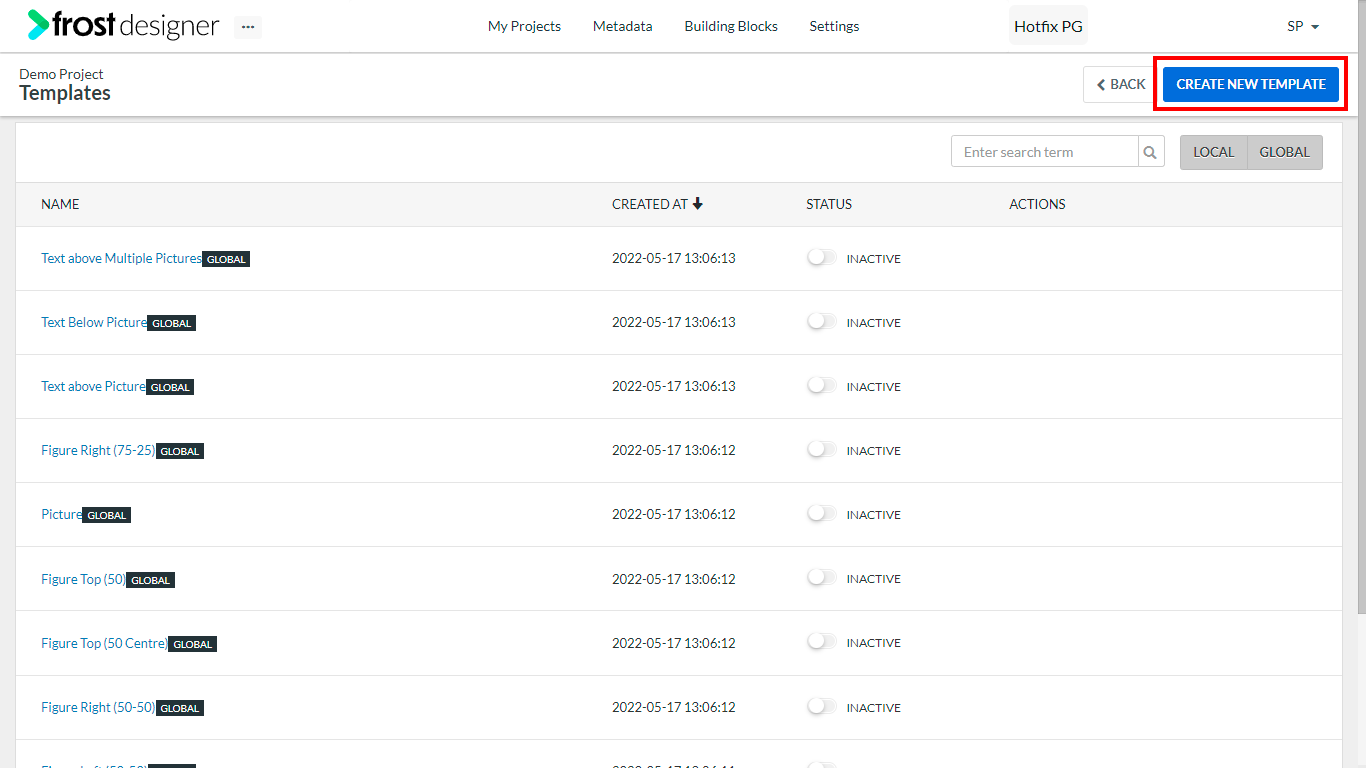Focus the Enter search term field
This screenshot has width=1366, height=768.
coord(1044,152)
